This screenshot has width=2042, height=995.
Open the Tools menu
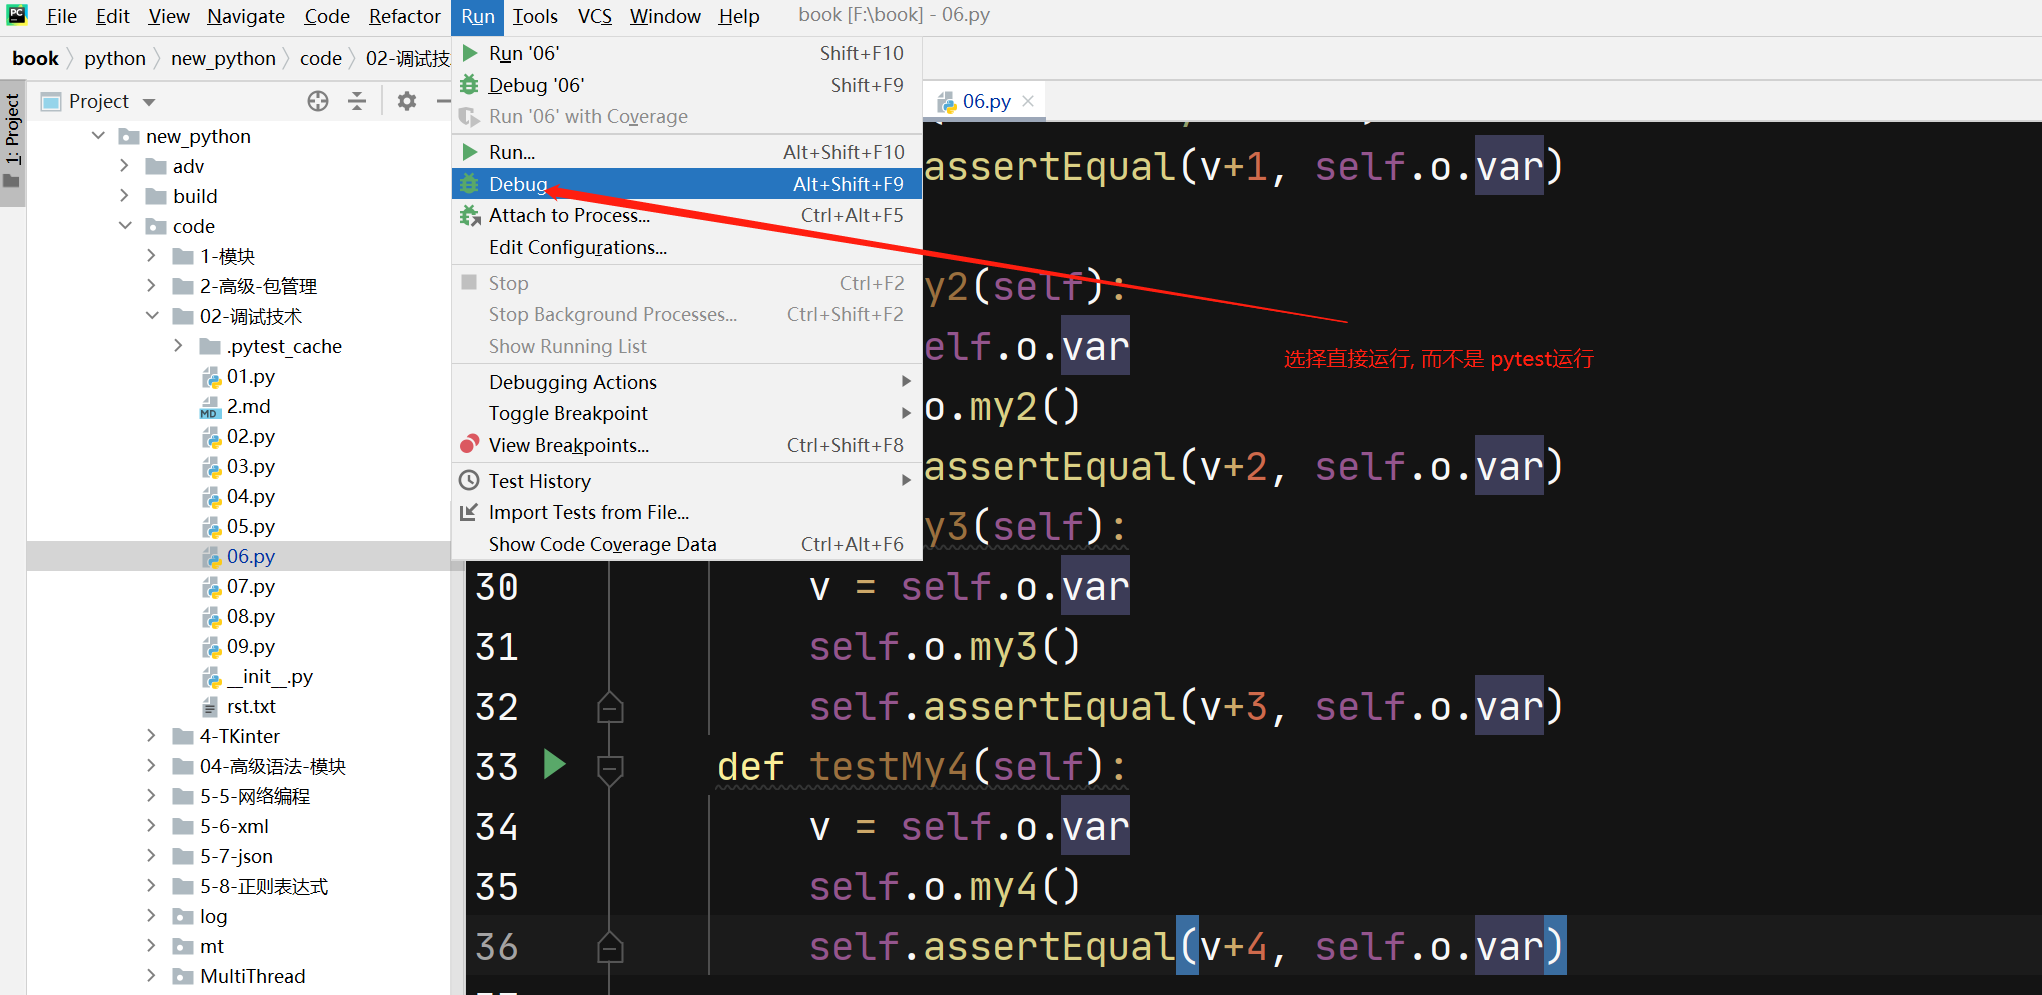(x=535, y=16)
